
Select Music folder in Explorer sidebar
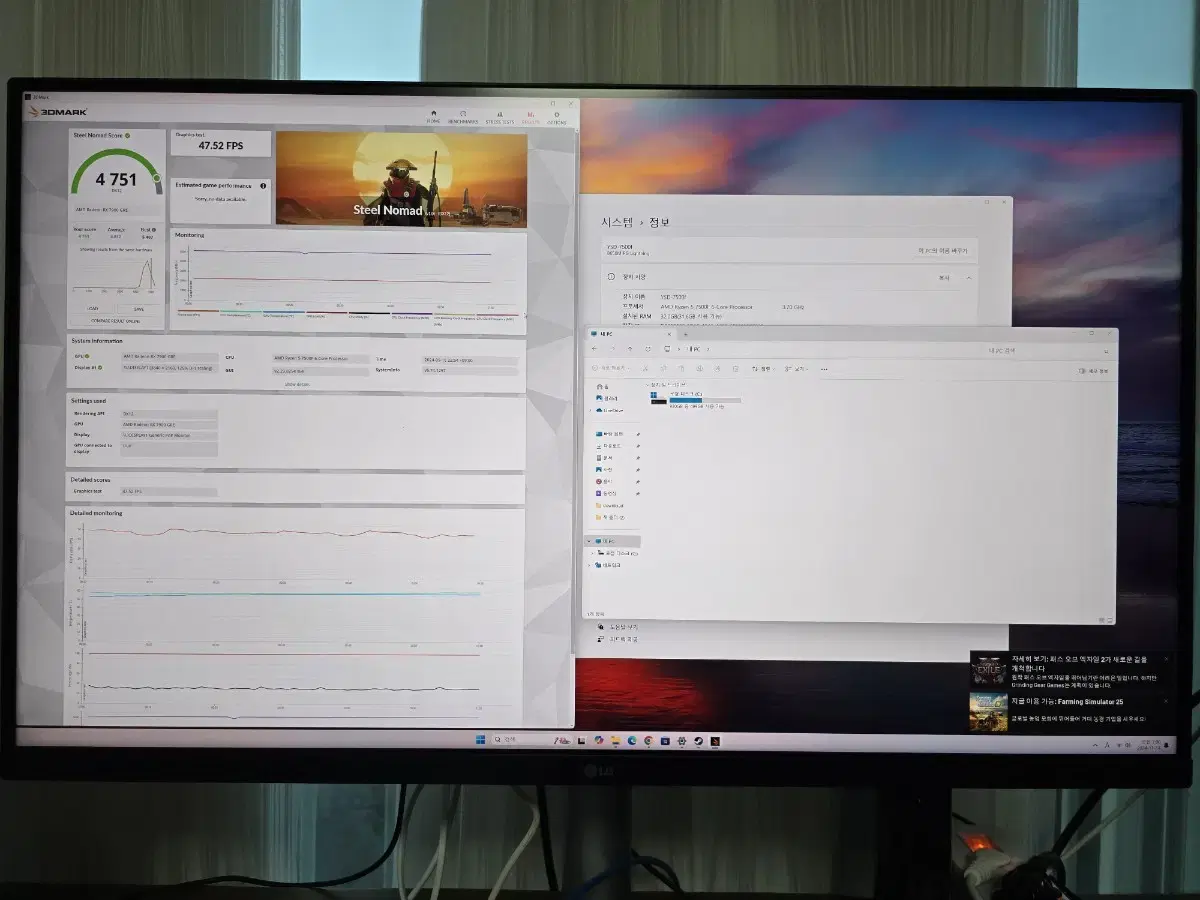pyautogui.click(x=604, y=481)
